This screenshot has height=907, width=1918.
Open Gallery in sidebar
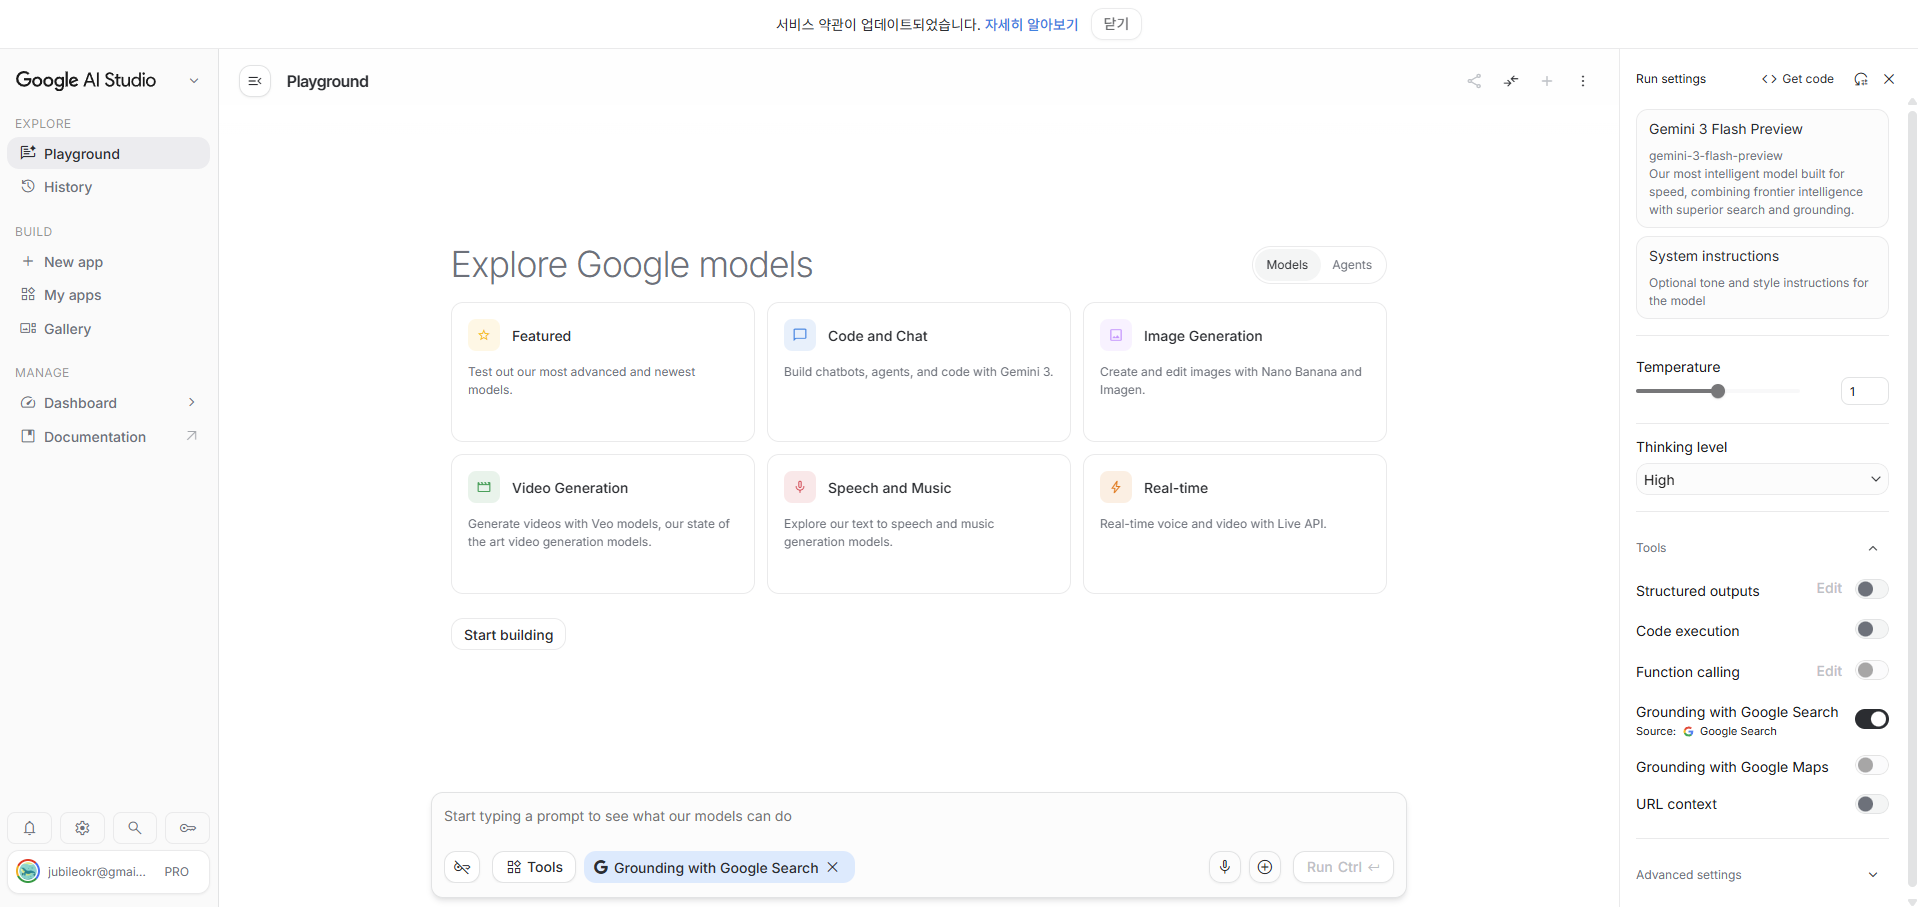tap(109, 329)
